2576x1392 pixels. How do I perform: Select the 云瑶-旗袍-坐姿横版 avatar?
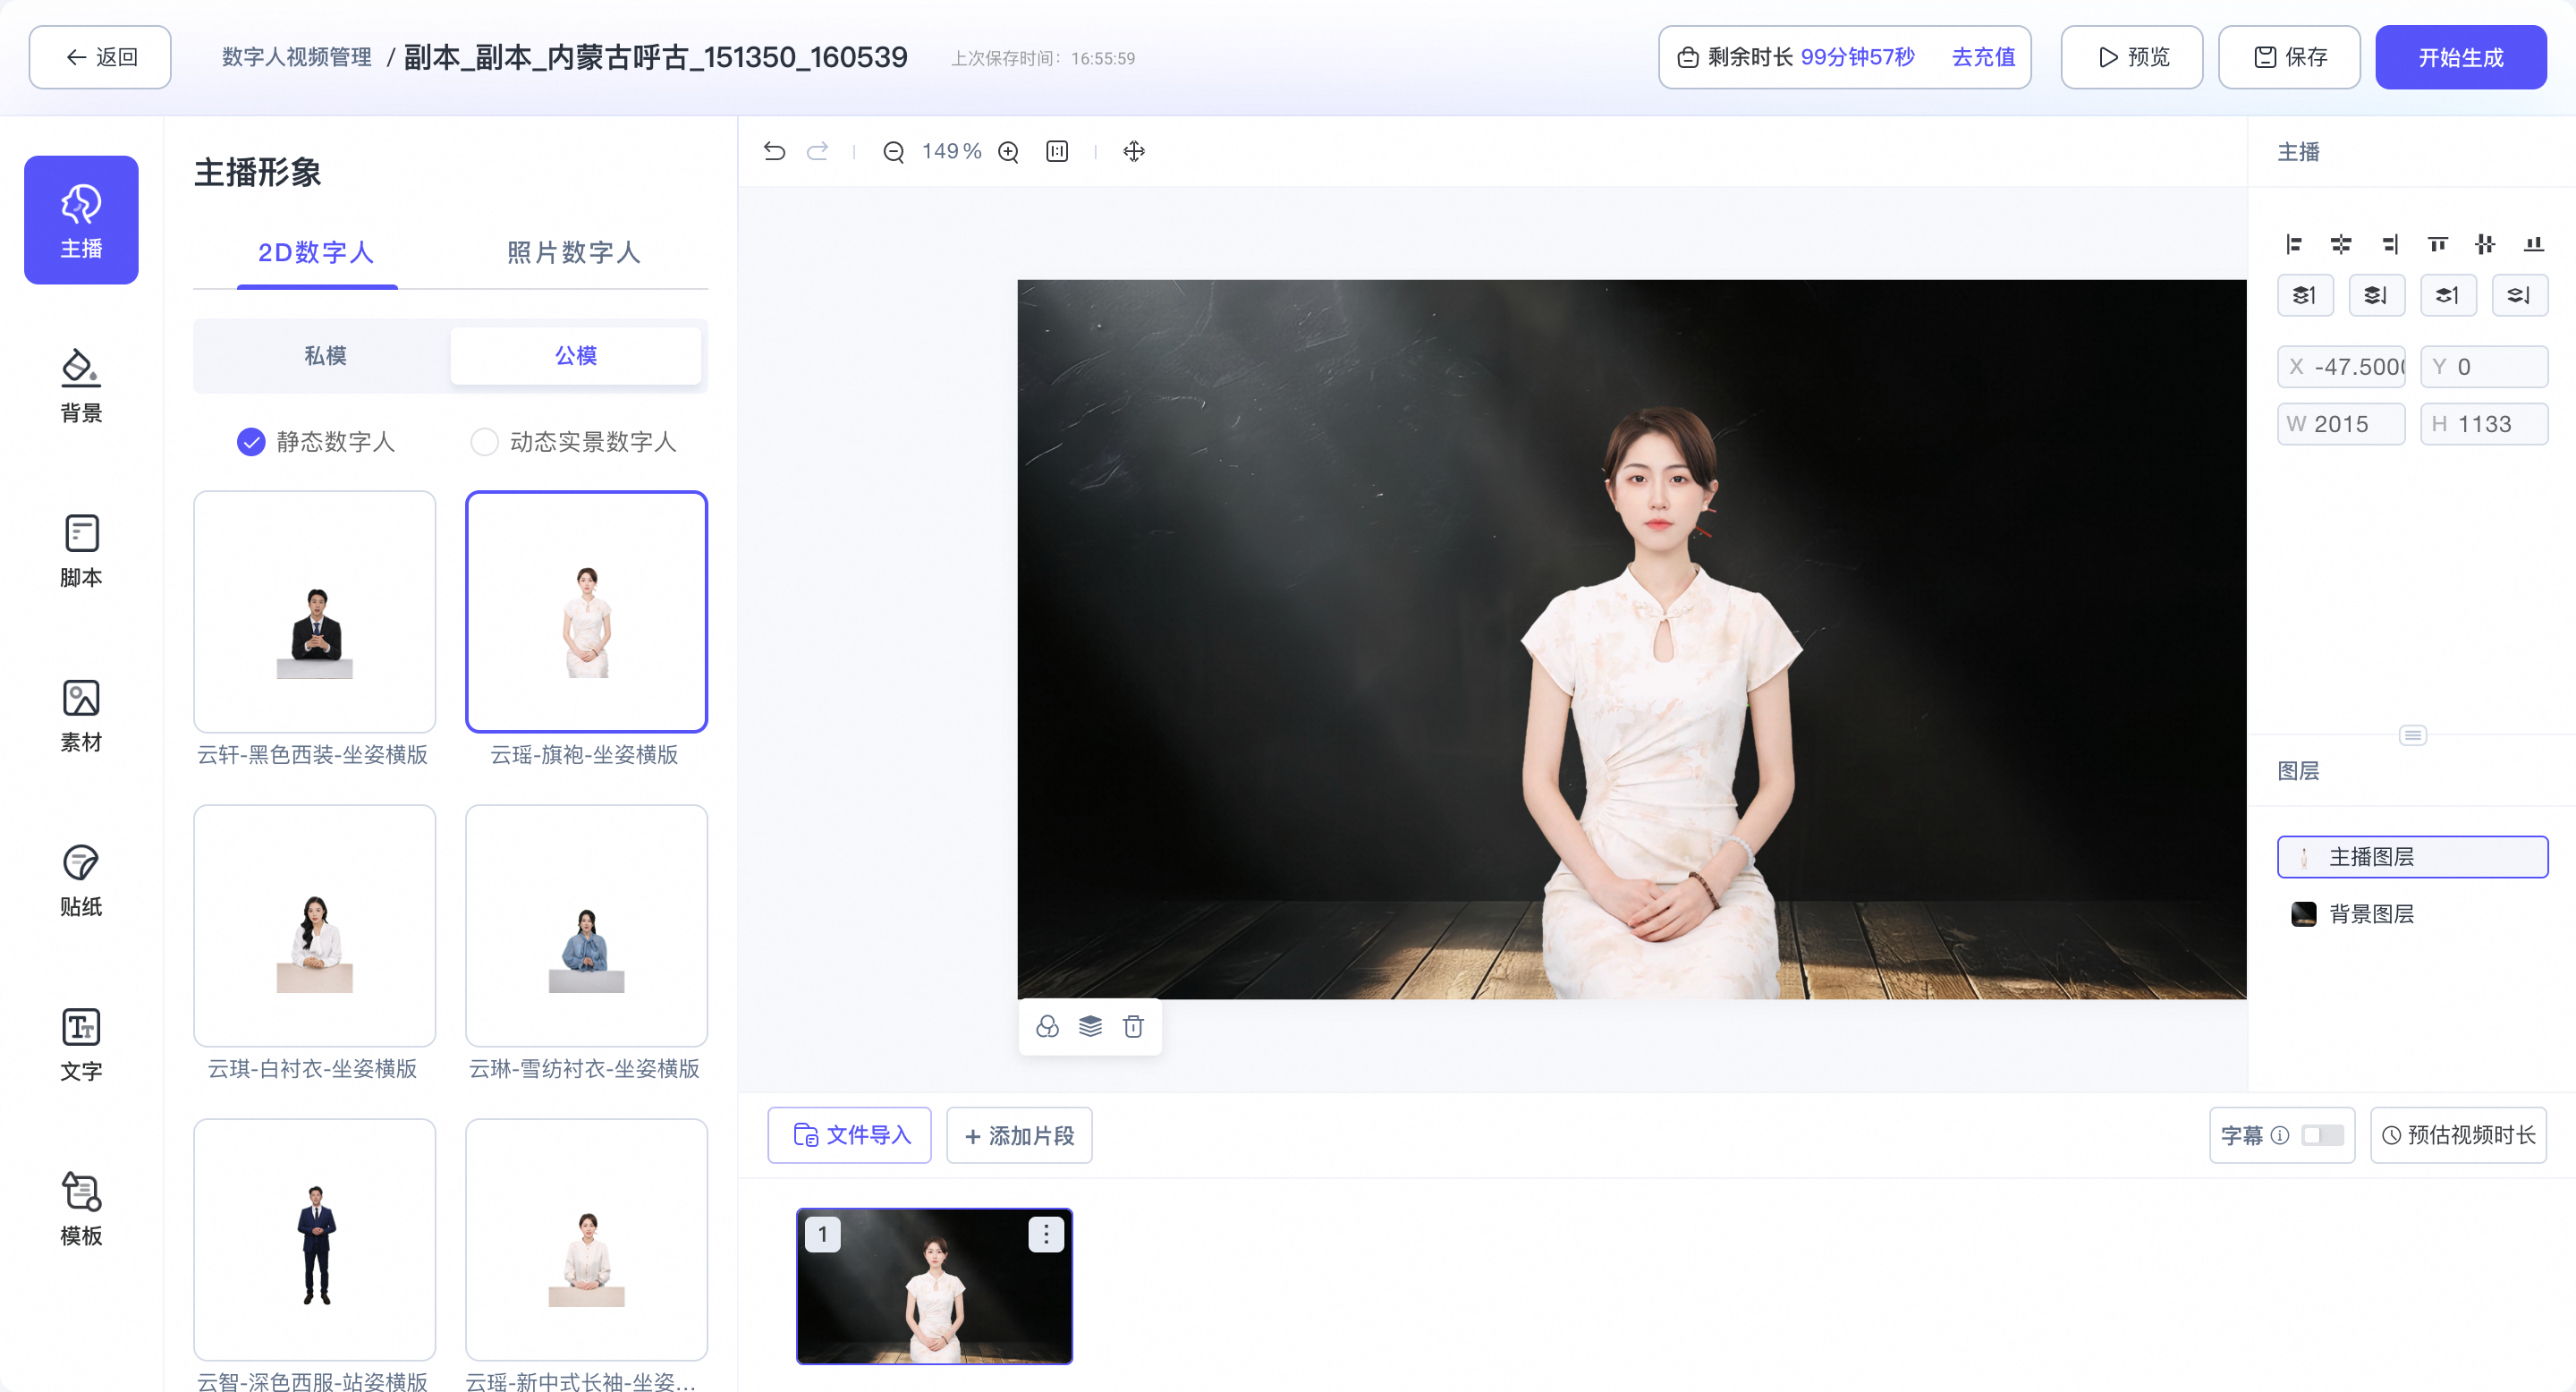point(587,612)
